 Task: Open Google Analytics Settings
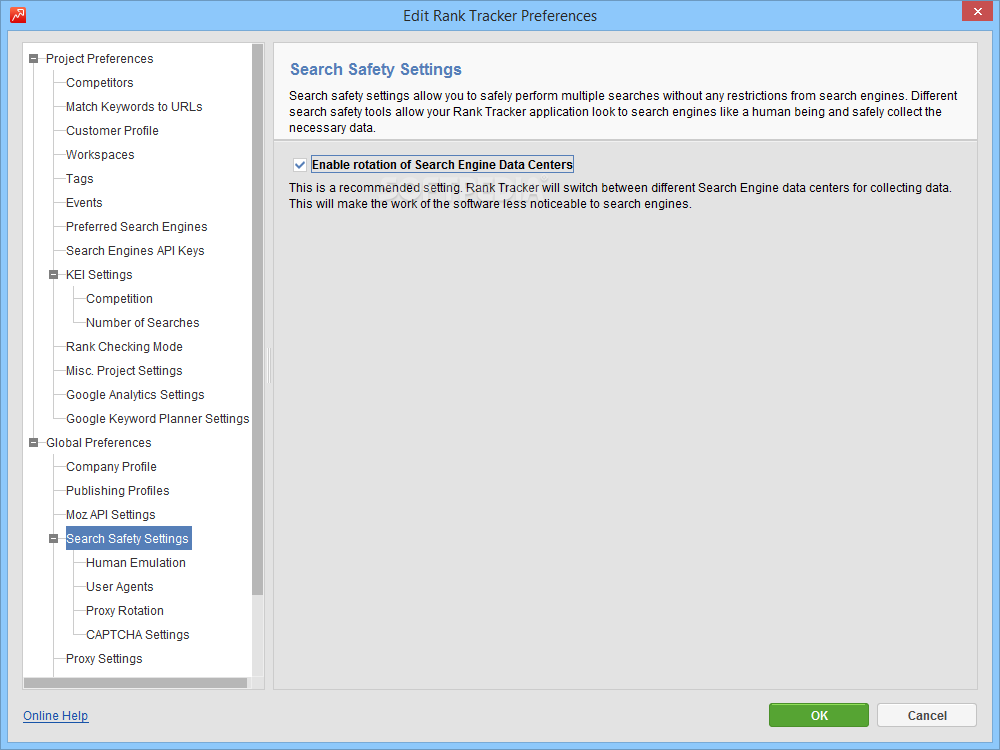tap(135, 395)
